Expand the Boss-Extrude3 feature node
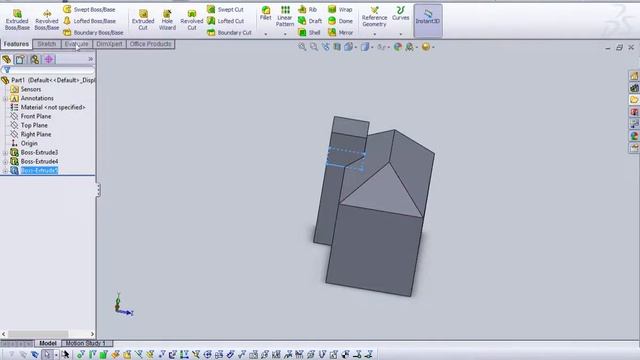This screenshot has height=360, width=640. [x=5, y=152]
